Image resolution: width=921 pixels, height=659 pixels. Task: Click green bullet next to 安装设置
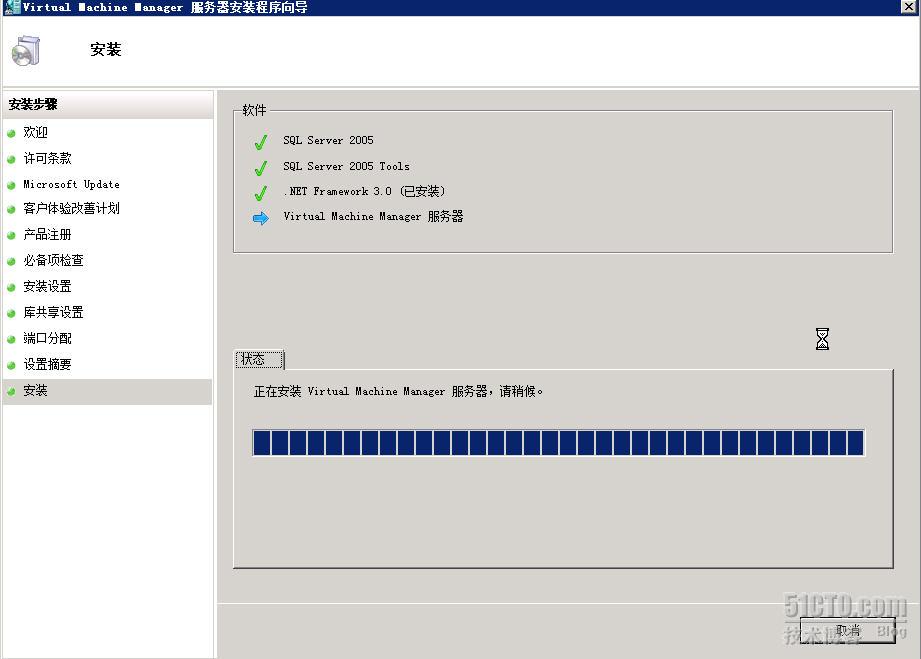pyautogui.click(x=11, y=287)
